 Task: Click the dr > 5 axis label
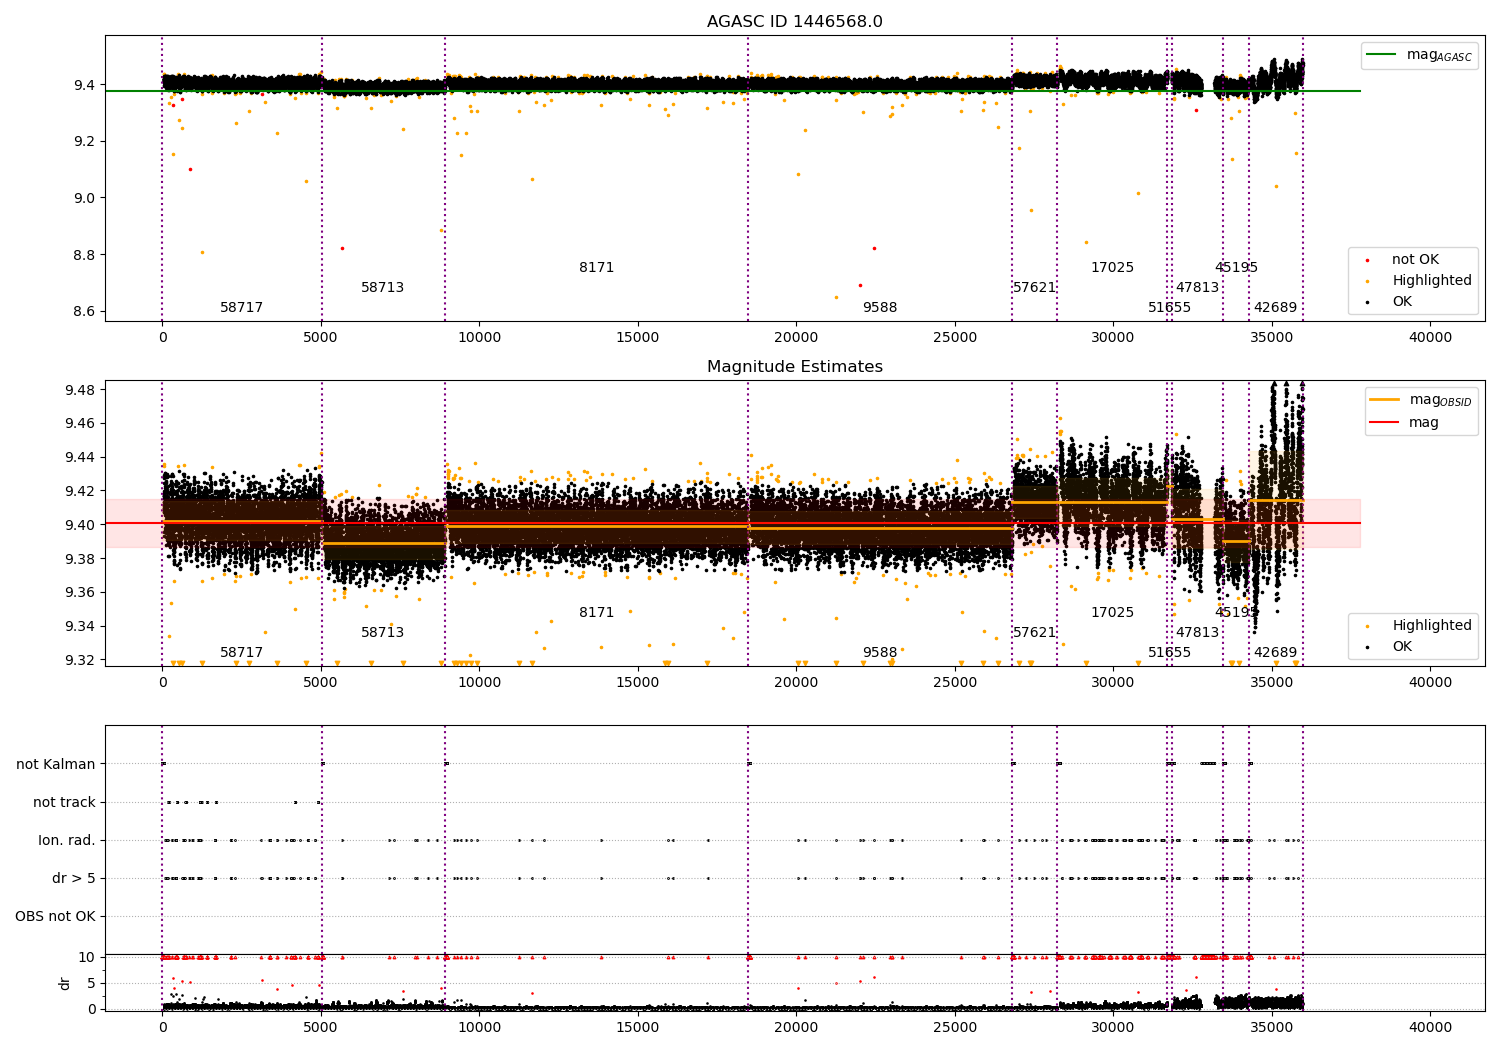coord(74,879)
